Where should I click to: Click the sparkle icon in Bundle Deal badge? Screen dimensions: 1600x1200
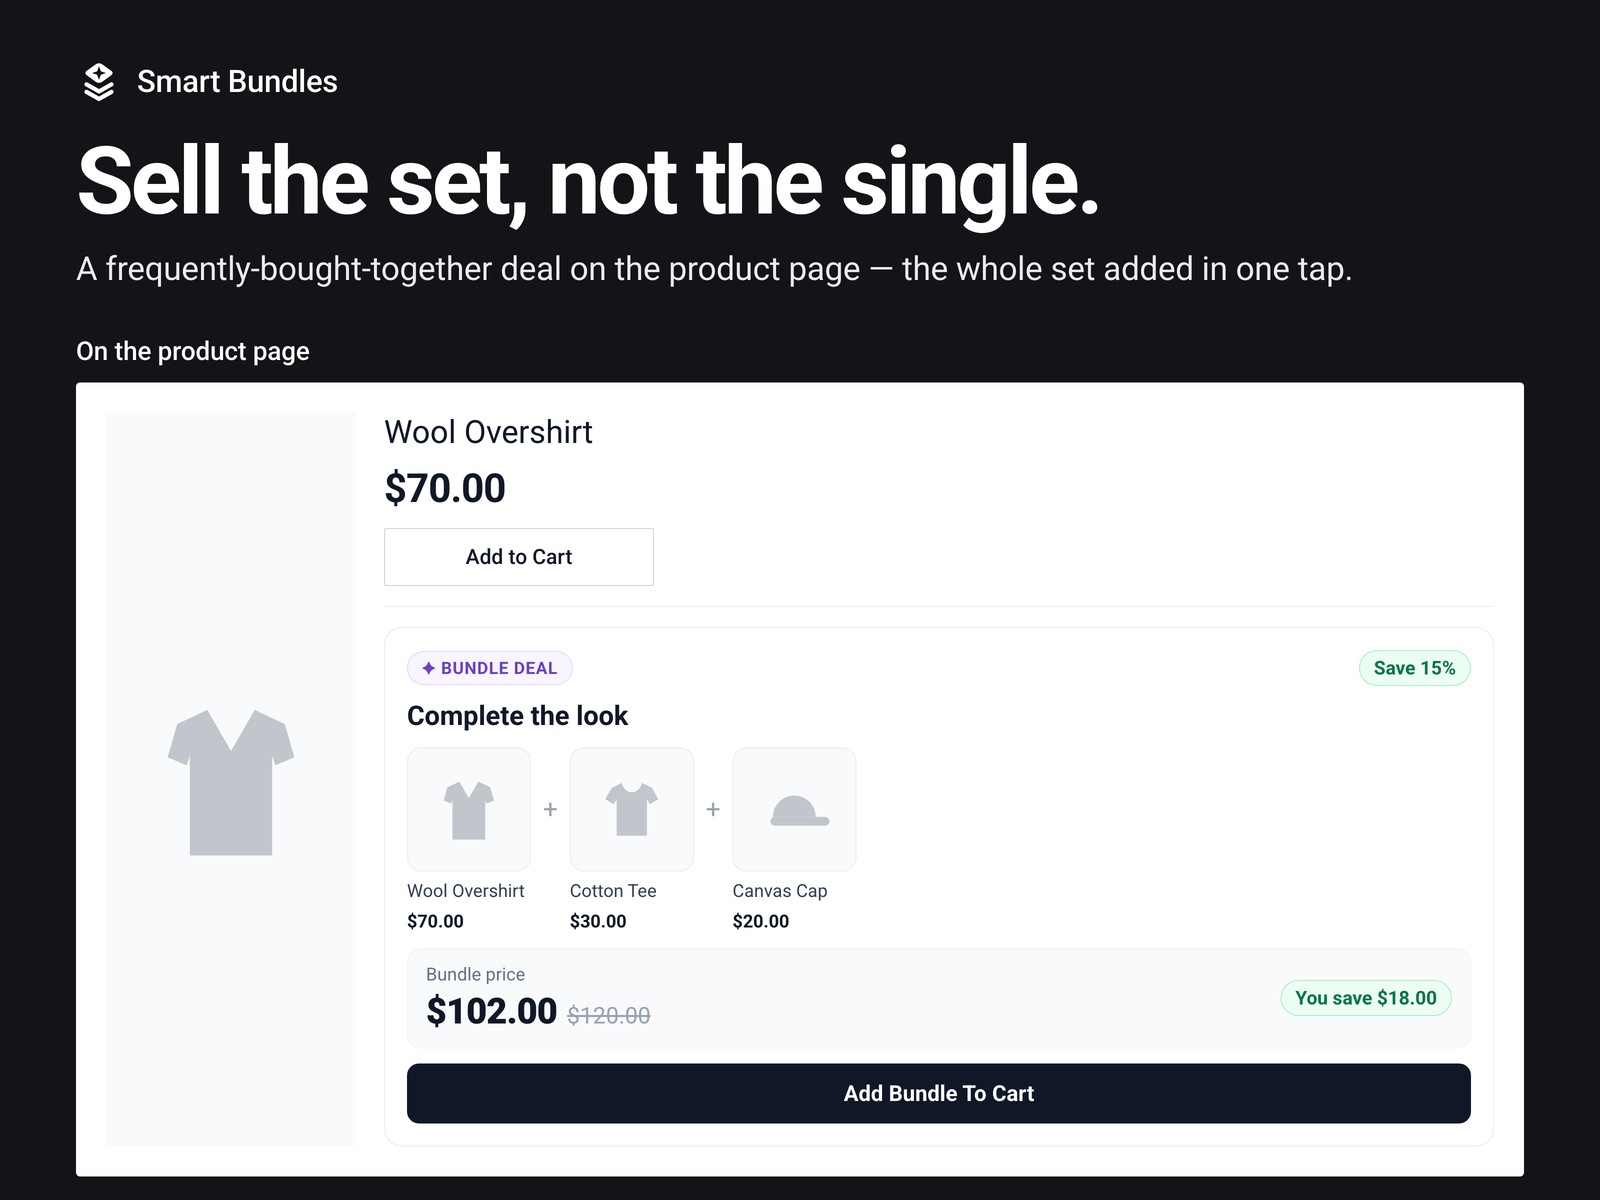click(x=428, y=668)
